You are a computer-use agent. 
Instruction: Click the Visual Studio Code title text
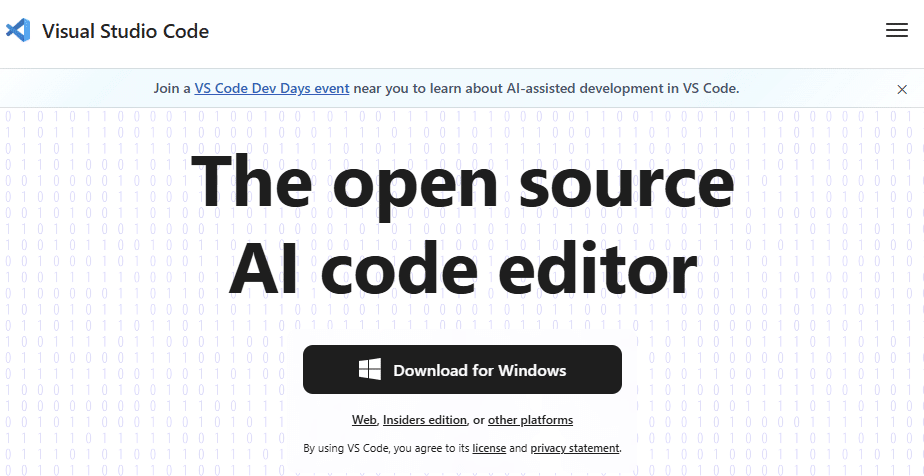[x=126, y=31]
